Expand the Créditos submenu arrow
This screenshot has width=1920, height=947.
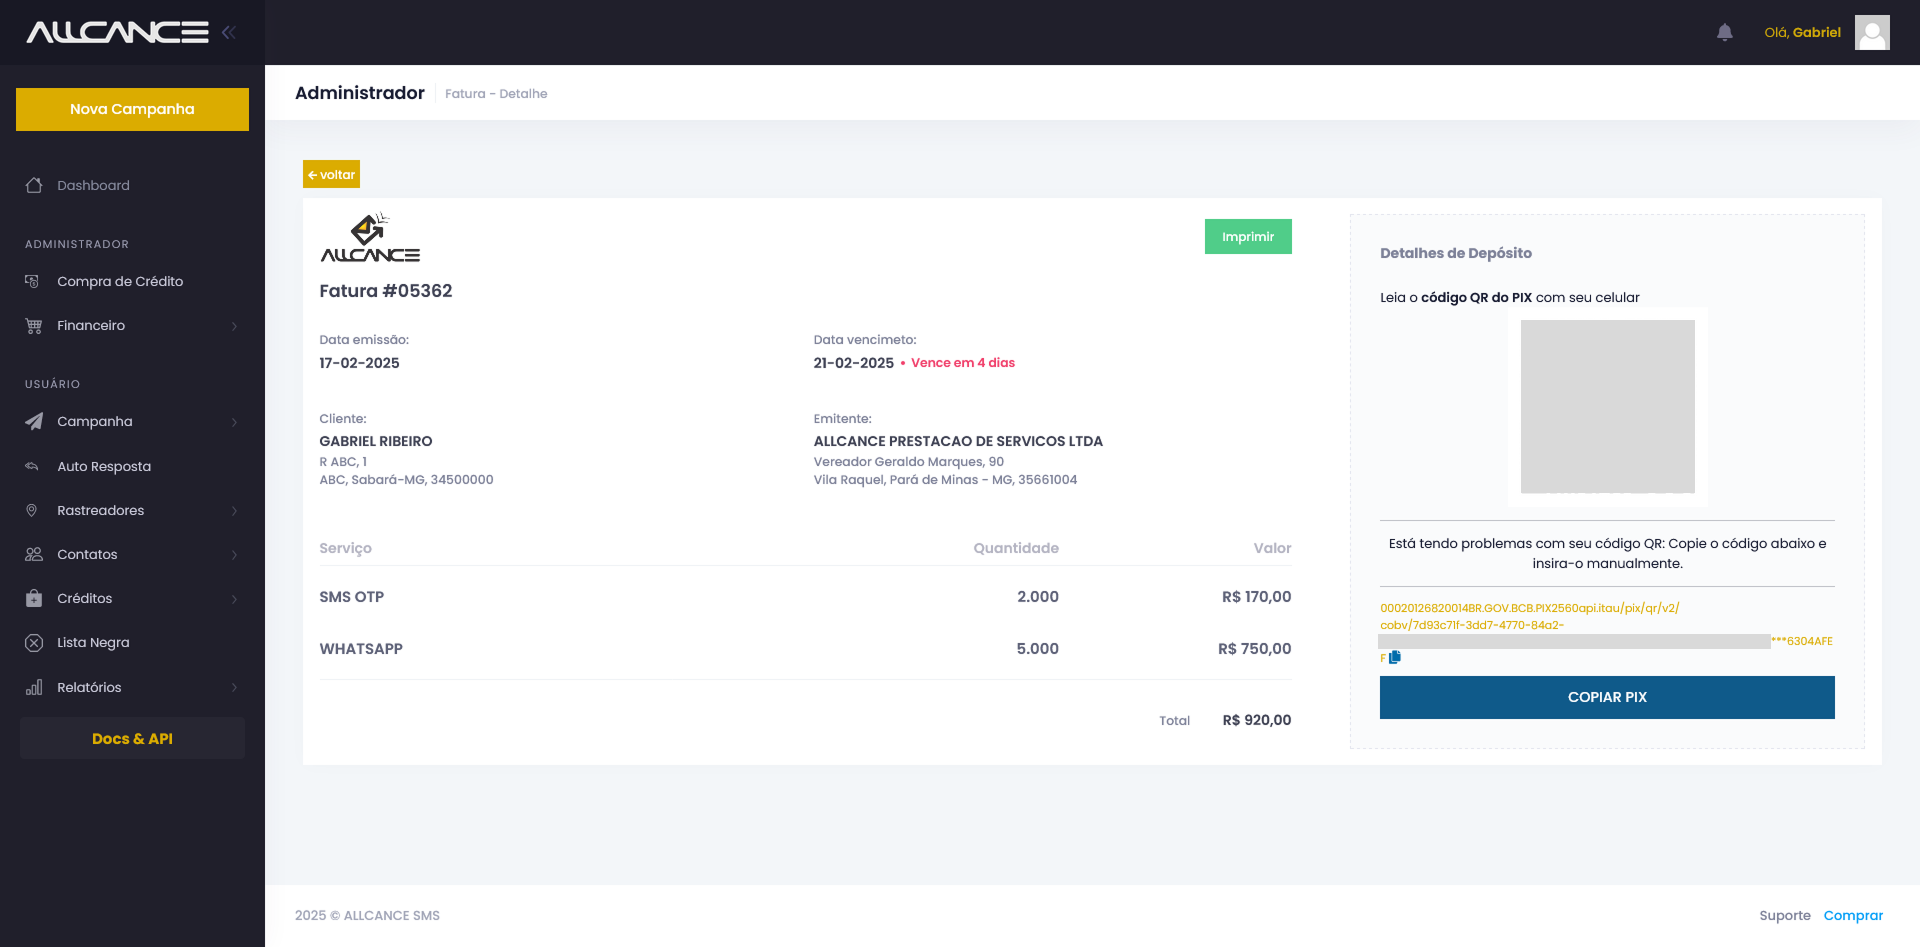point(235,599)
